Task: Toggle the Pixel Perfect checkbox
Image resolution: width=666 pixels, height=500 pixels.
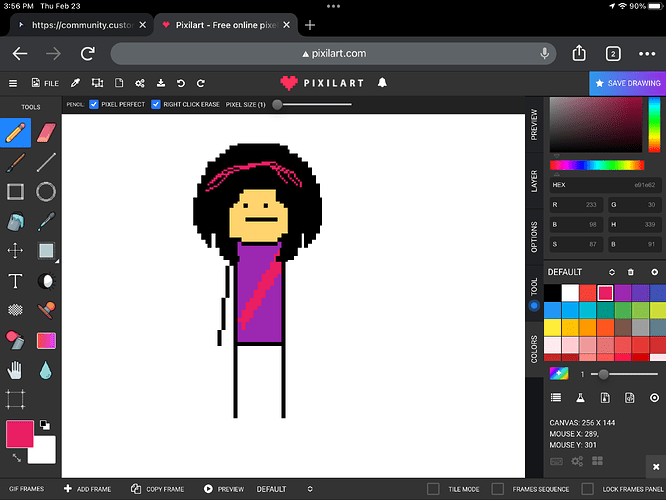Action: (x=94, y=104)
